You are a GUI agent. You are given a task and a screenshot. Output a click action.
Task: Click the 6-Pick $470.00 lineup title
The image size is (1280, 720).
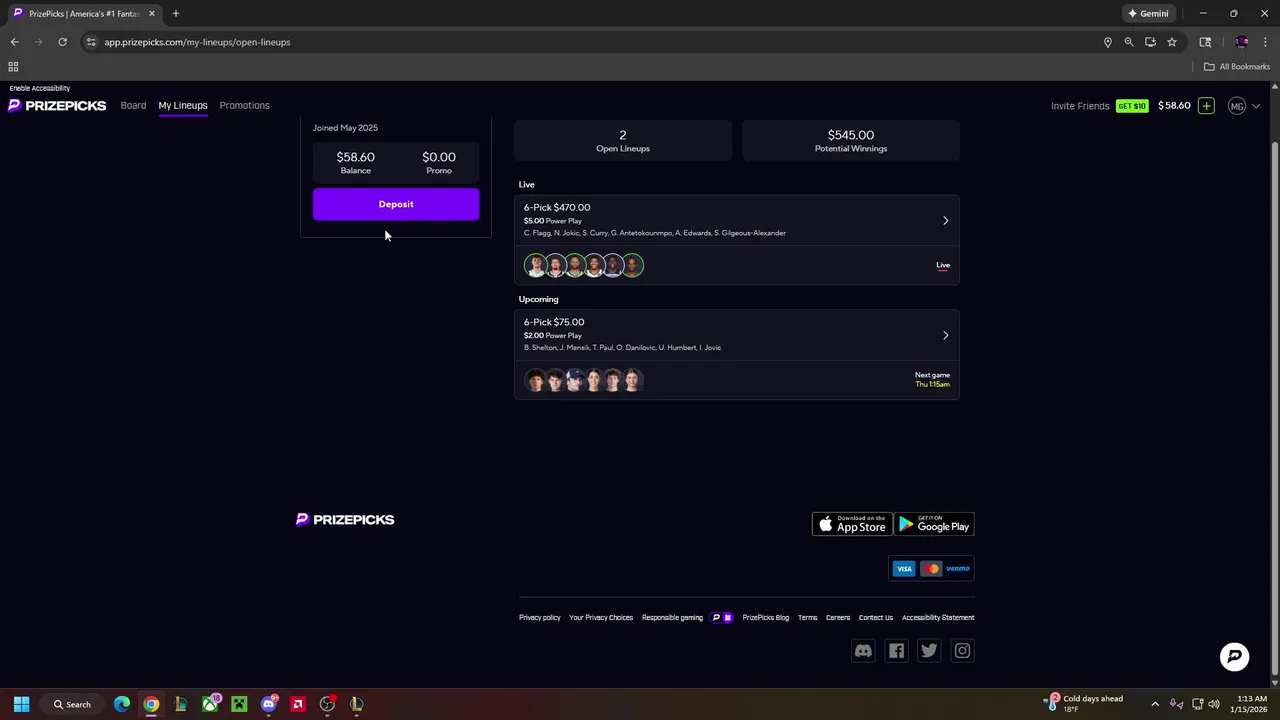[557, 207]
